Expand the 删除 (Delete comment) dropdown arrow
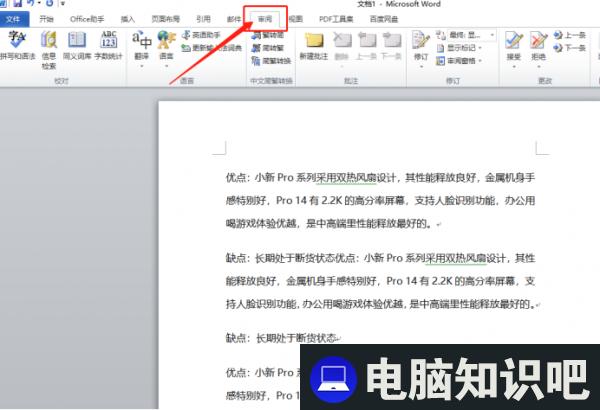 (342, 66)
